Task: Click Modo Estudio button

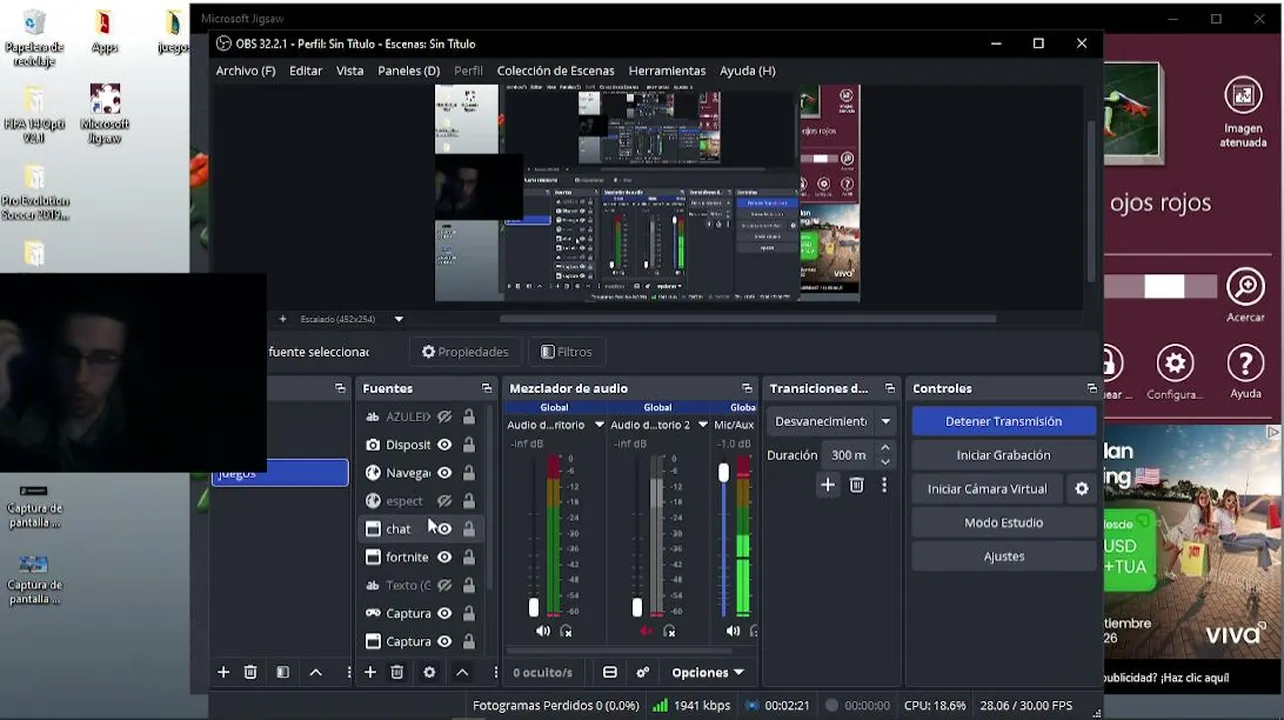Action: pos(1004,523)
